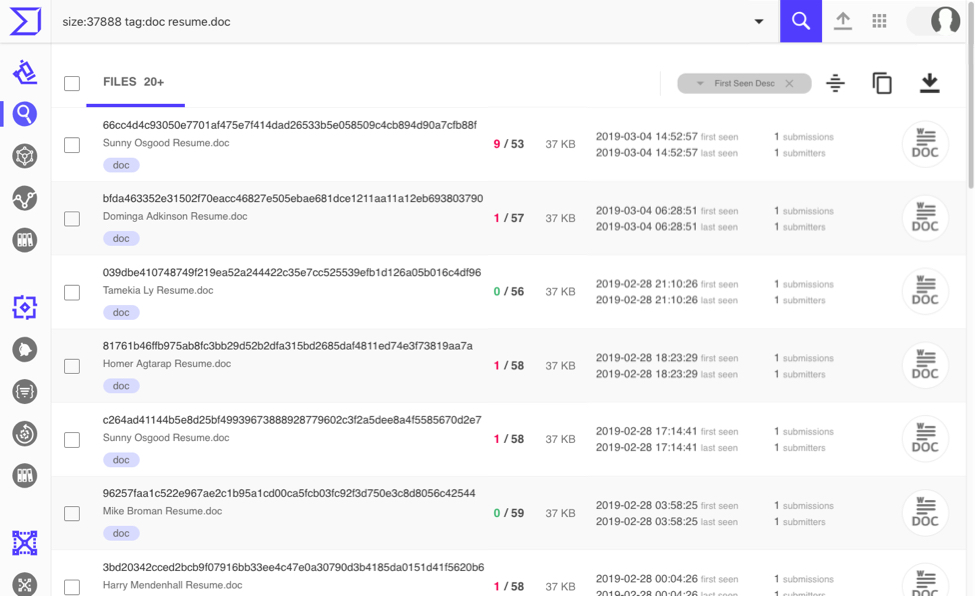This screenshot has height=596, width=975.
Task: Open hash c264ad41144b5e8d… file report
Action: [292, 420]
